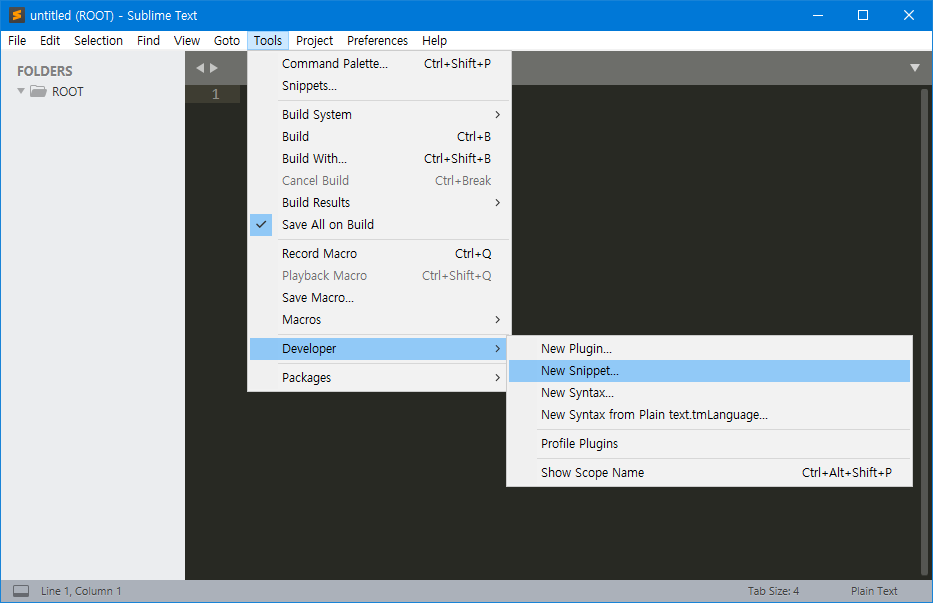Choose Command Palette… from the Tools menu
Viewport: 933px width, 603px height.
pos(380,64)
